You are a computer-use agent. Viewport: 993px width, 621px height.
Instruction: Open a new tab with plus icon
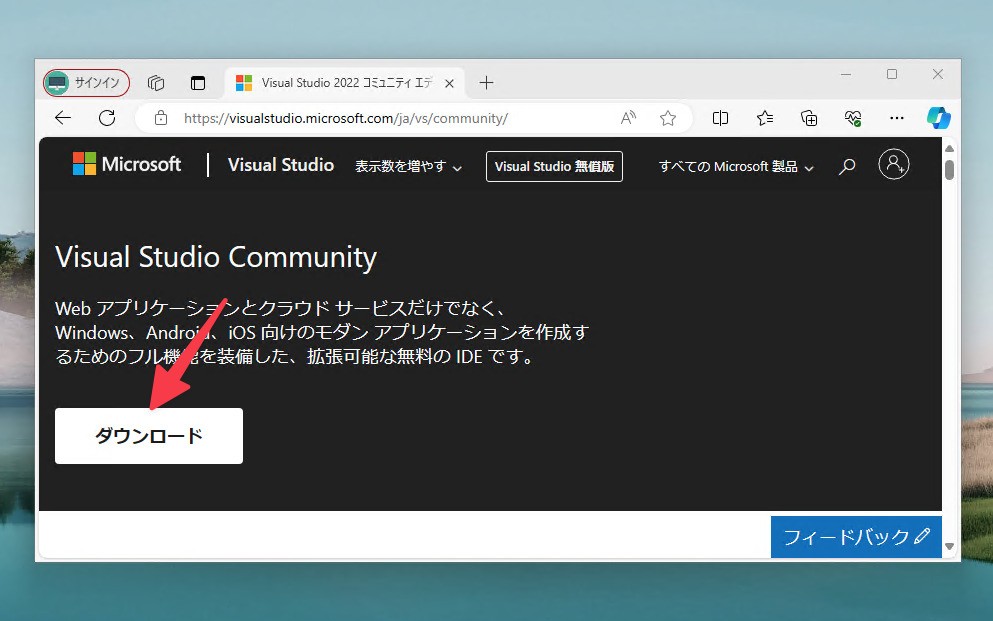click(486, 83)
